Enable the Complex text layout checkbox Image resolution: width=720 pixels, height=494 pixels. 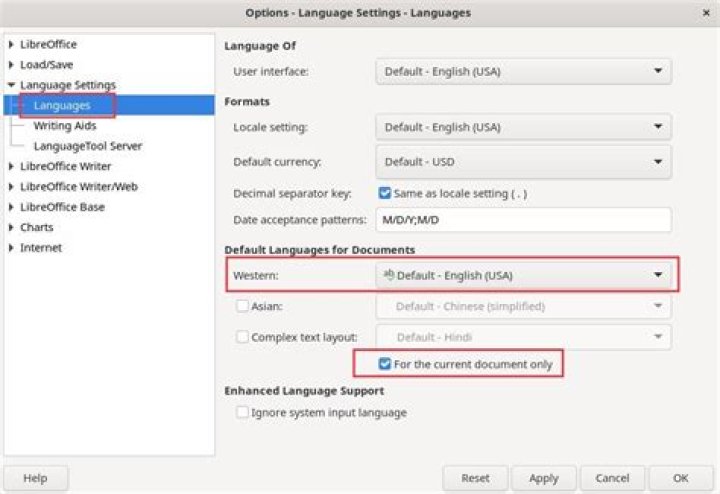click(x=242, y=337)
